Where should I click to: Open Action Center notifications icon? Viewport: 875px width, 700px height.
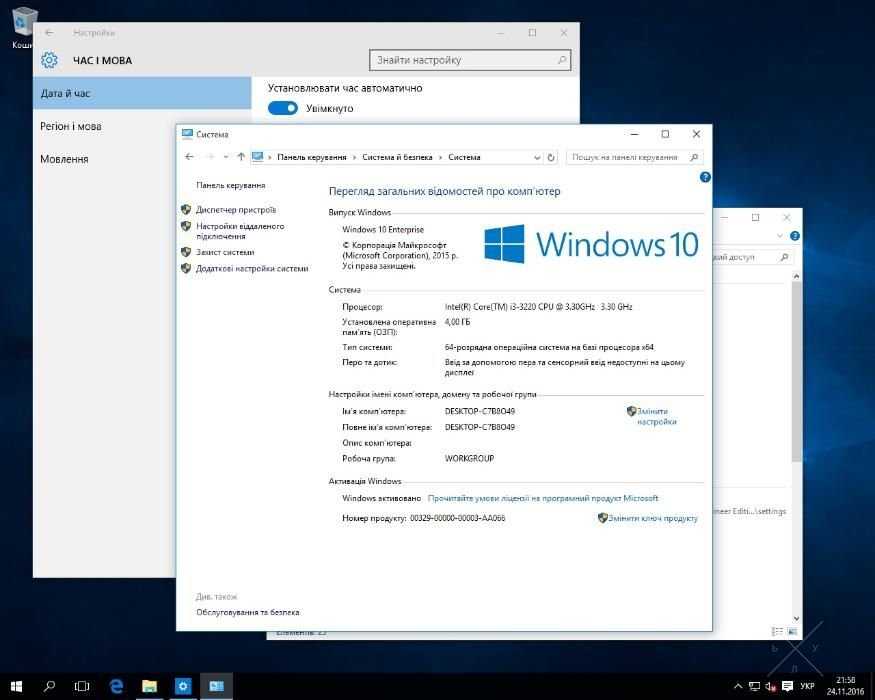coord(787,686)
